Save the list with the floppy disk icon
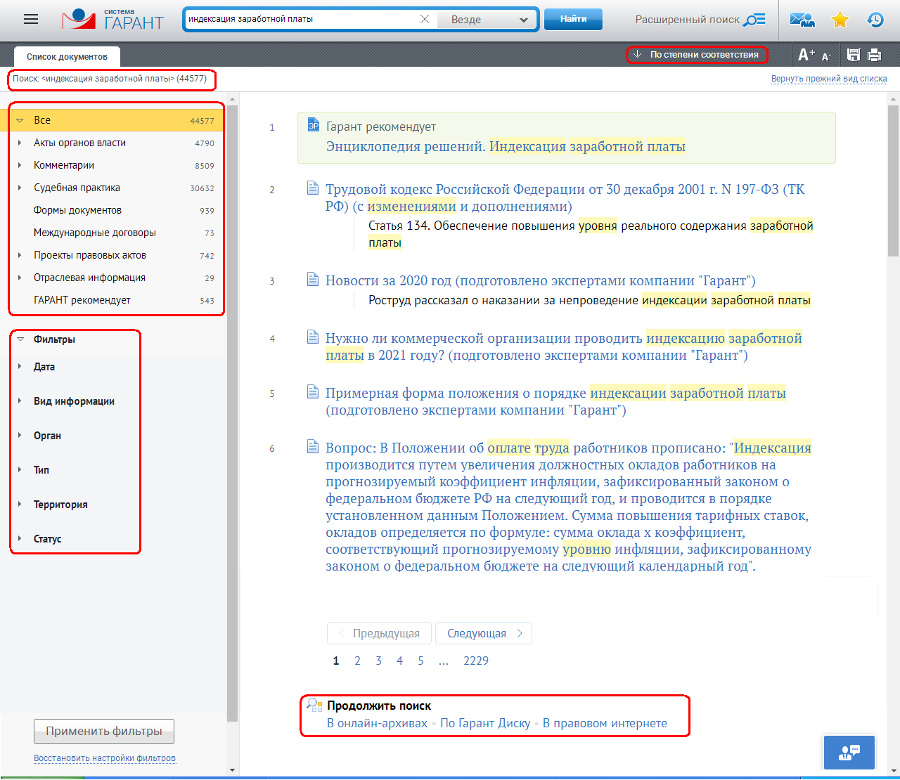Viewport: 900px width, 780px height. [853, 55]
